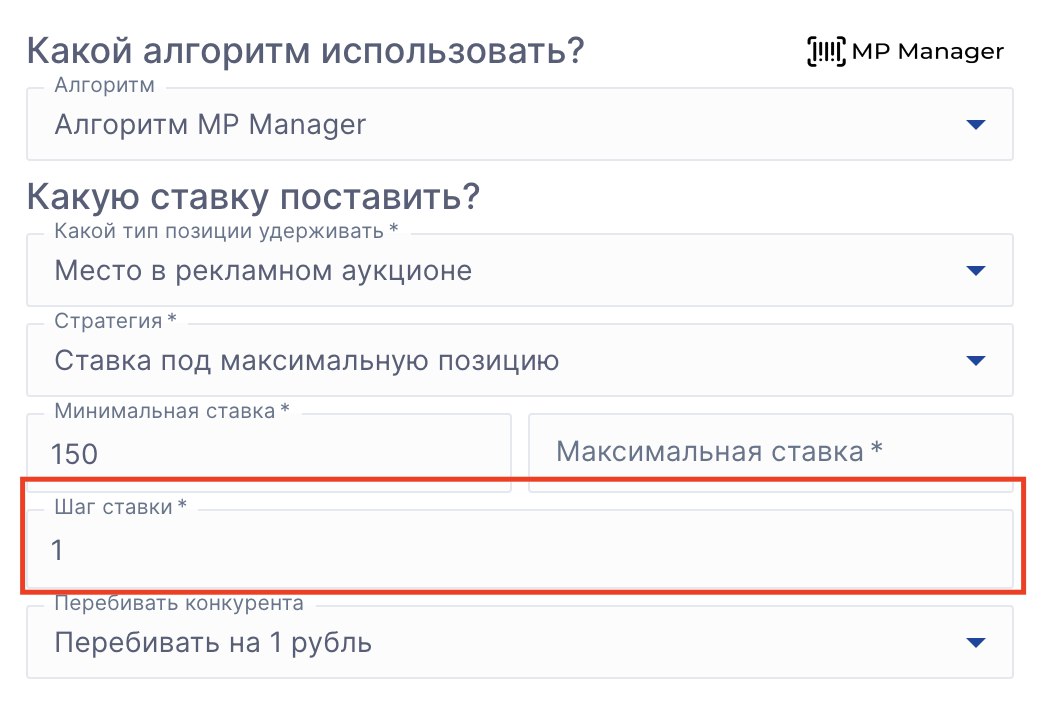This screenshot has width=1042, height=714.
Task: Click the MP Manager barcode logo icon
Action: click(825, 51)
